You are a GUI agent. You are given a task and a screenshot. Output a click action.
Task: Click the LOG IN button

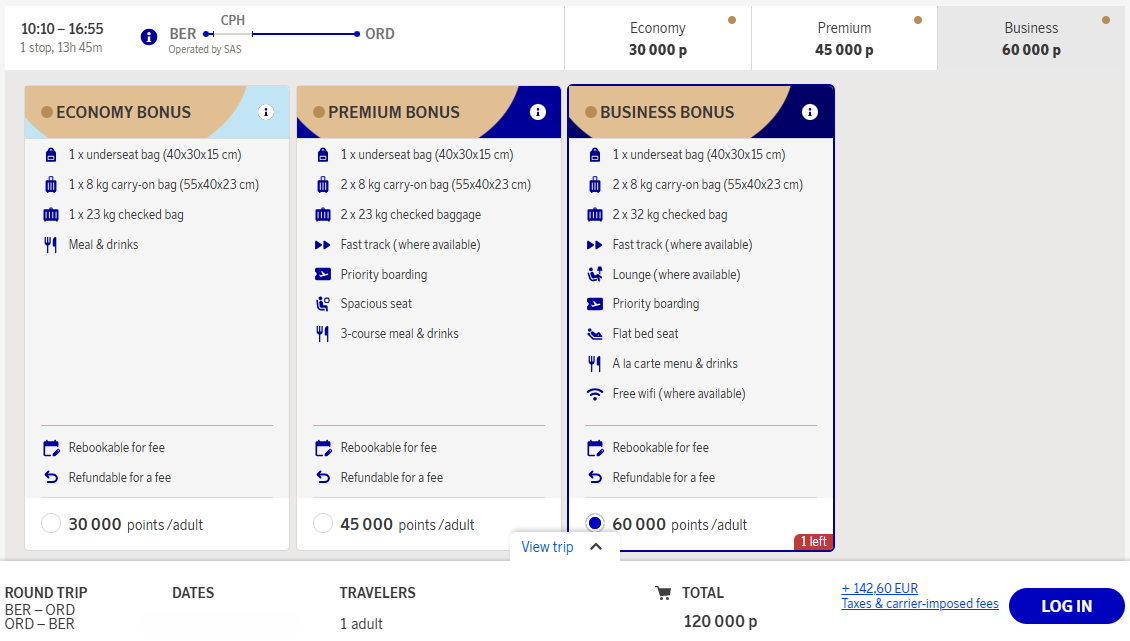pos(1066,606)
